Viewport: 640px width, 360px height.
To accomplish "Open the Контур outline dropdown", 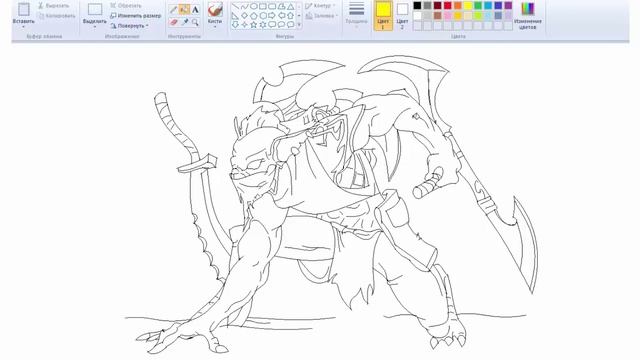I will pyautogui.click(x=321, y=6).
